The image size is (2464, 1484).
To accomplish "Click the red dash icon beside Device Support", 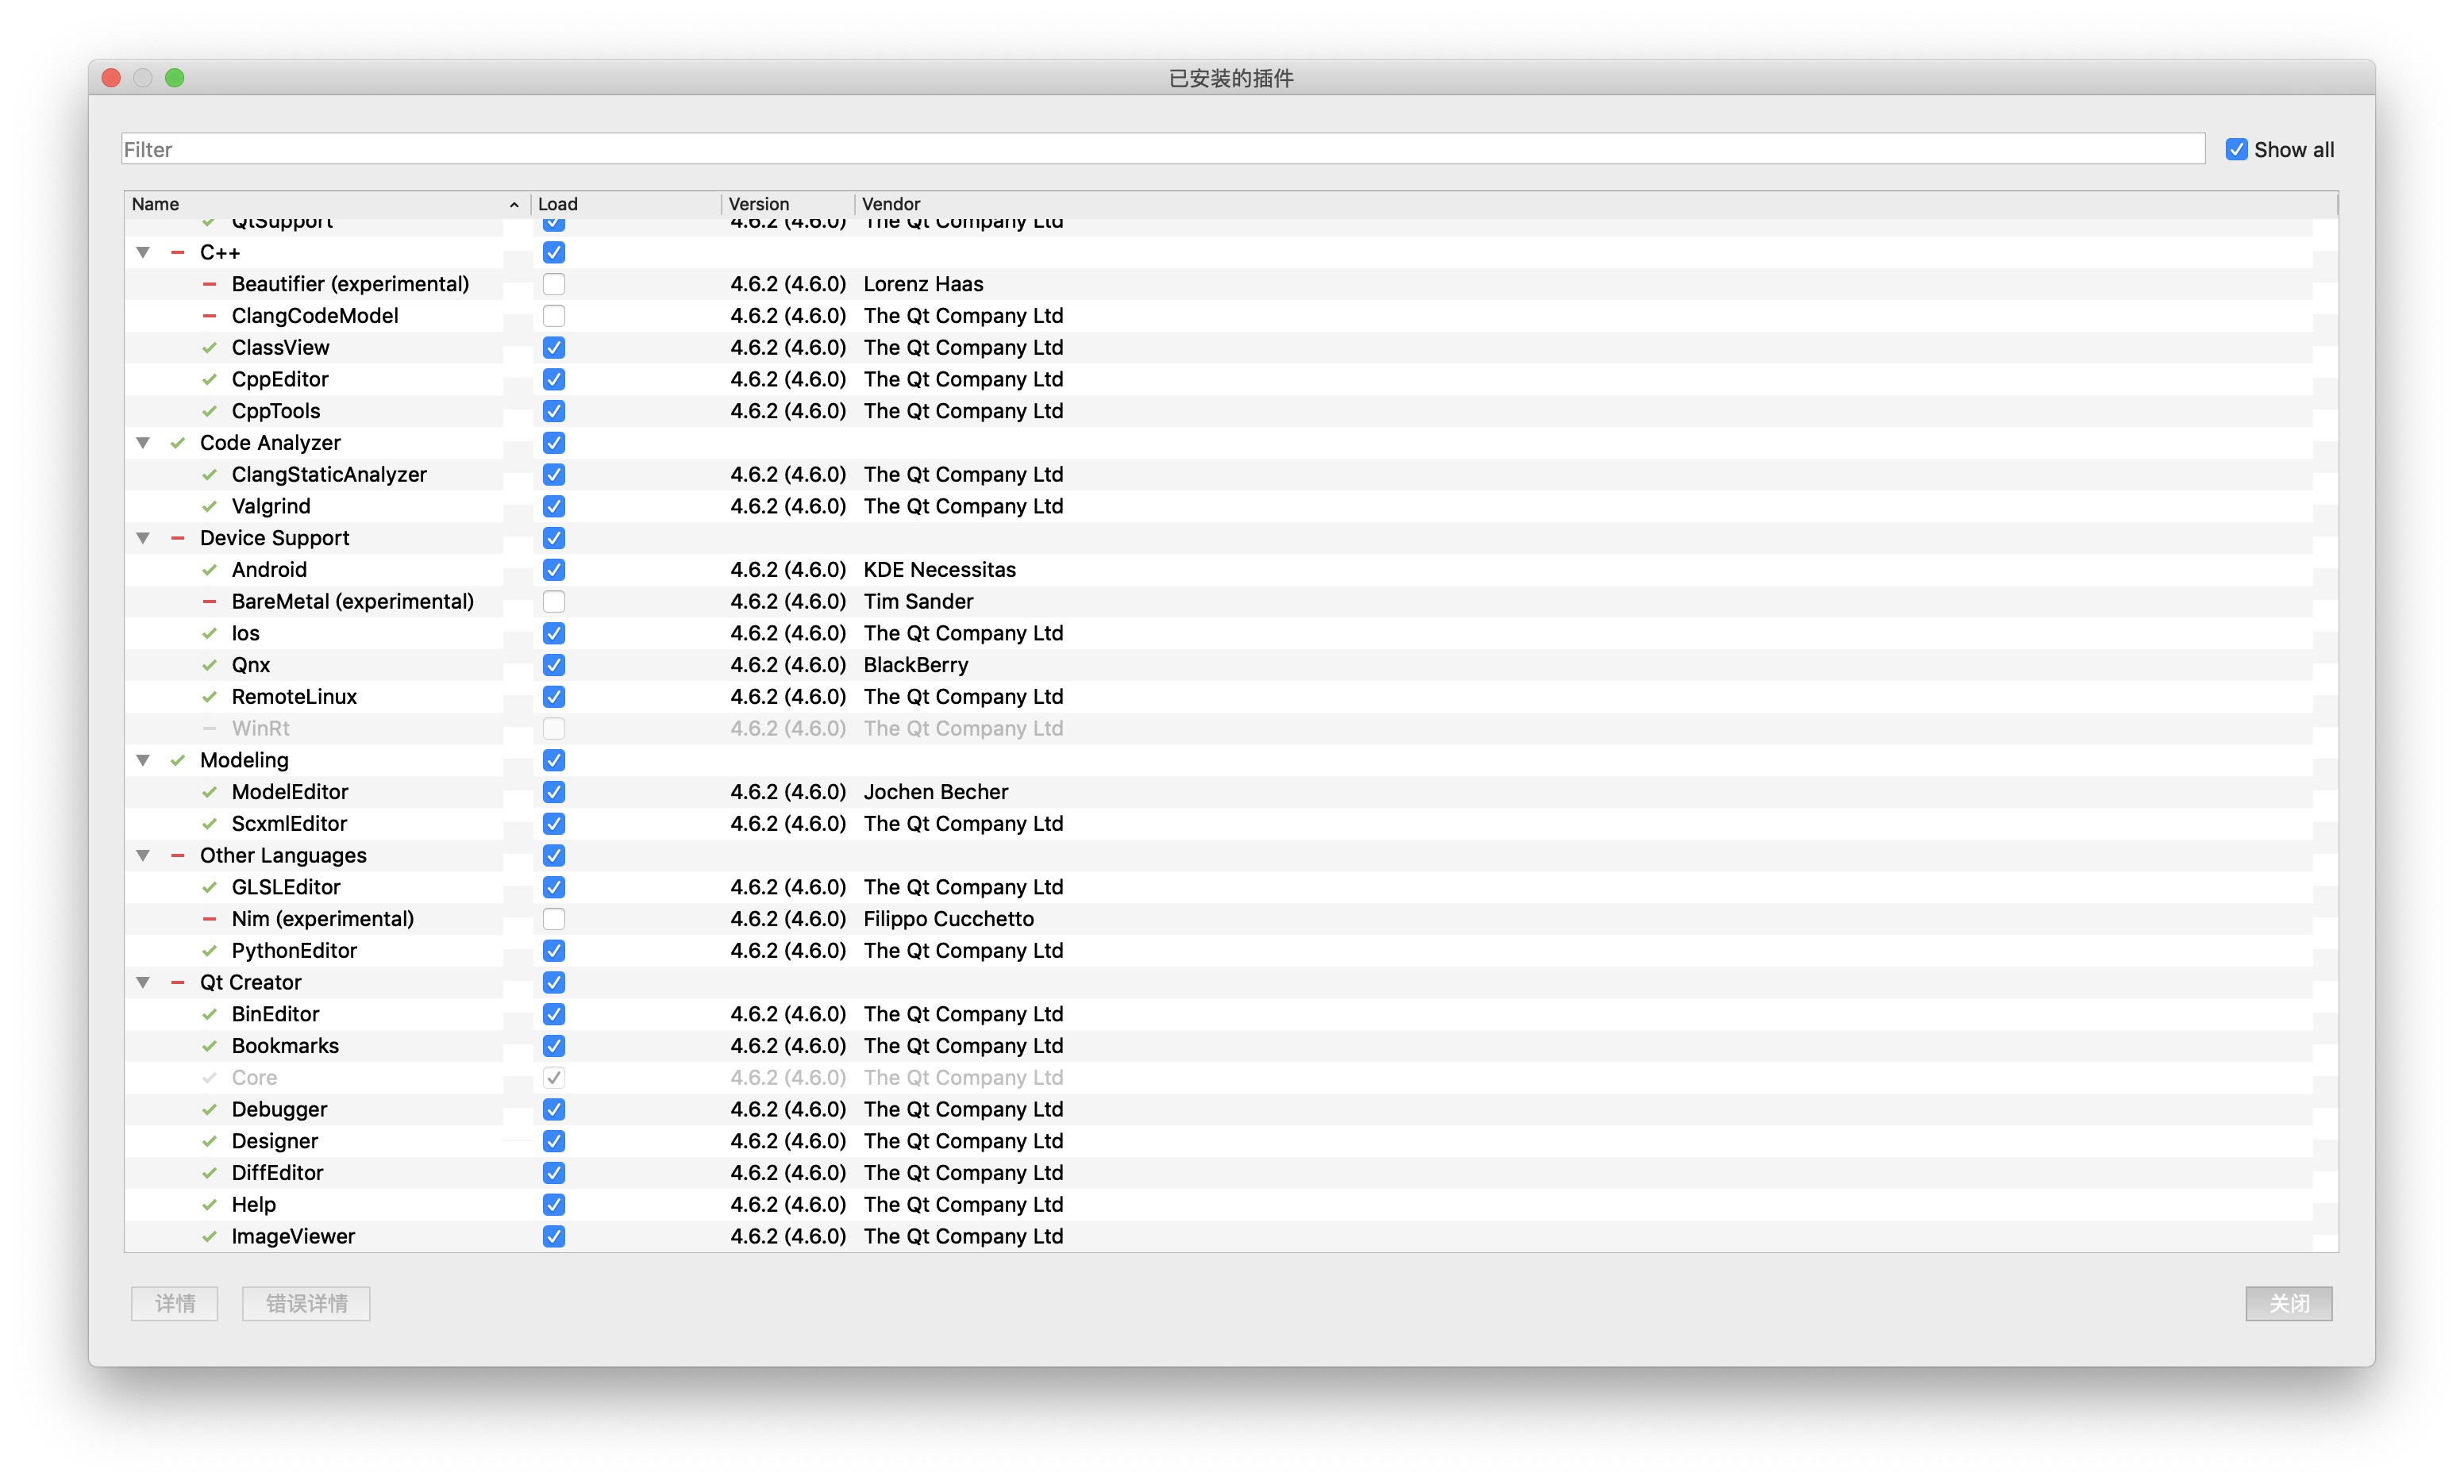I will pos(177,538).
